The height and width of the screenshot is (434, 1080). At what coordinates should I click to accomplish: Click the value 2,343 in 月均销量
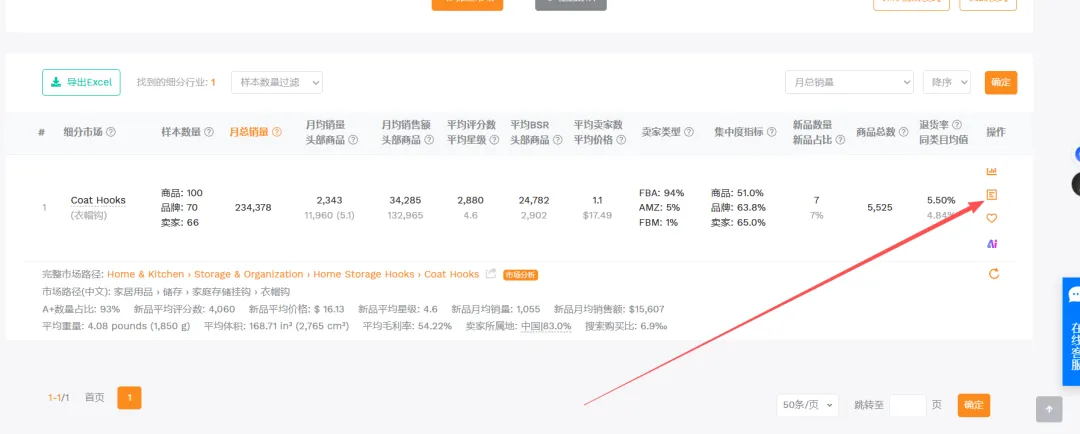329,200
